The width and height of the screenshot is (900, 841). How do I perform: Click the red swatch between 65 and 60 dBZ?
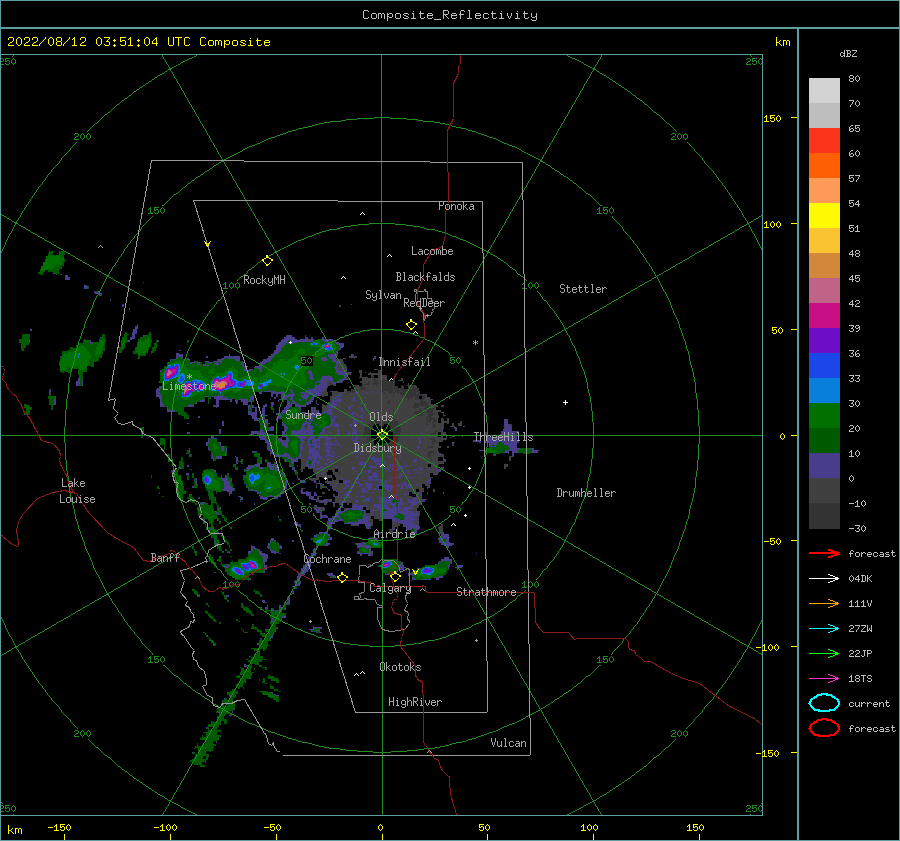(824, 141)
